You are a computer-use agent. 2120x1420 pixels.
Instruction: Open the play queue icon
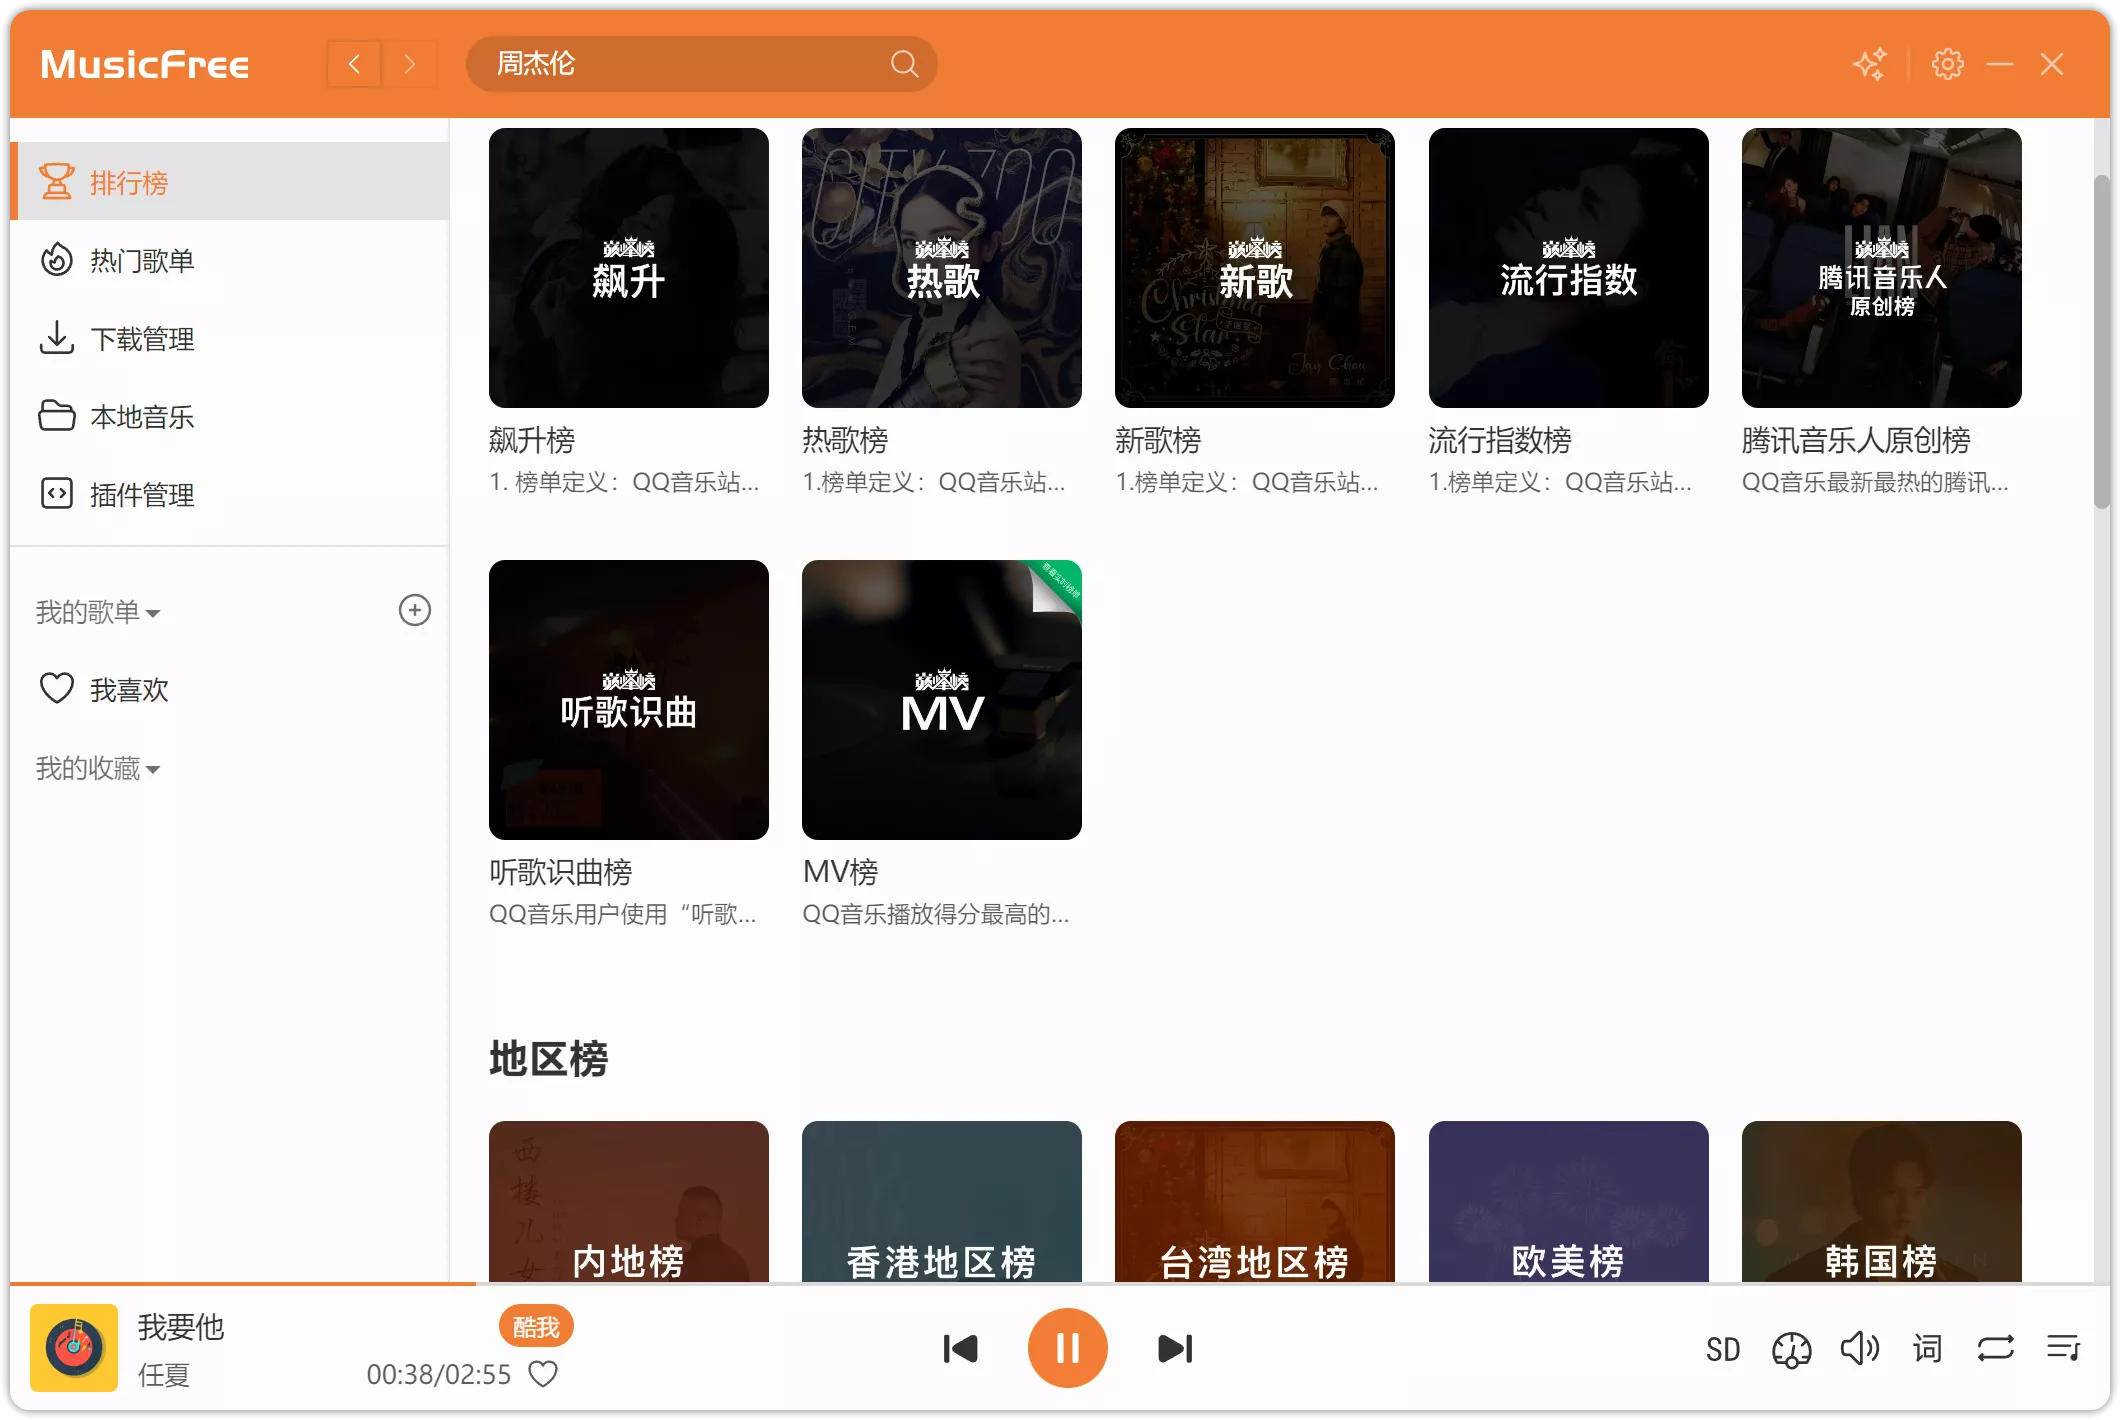click(x=2062, y=1348)
